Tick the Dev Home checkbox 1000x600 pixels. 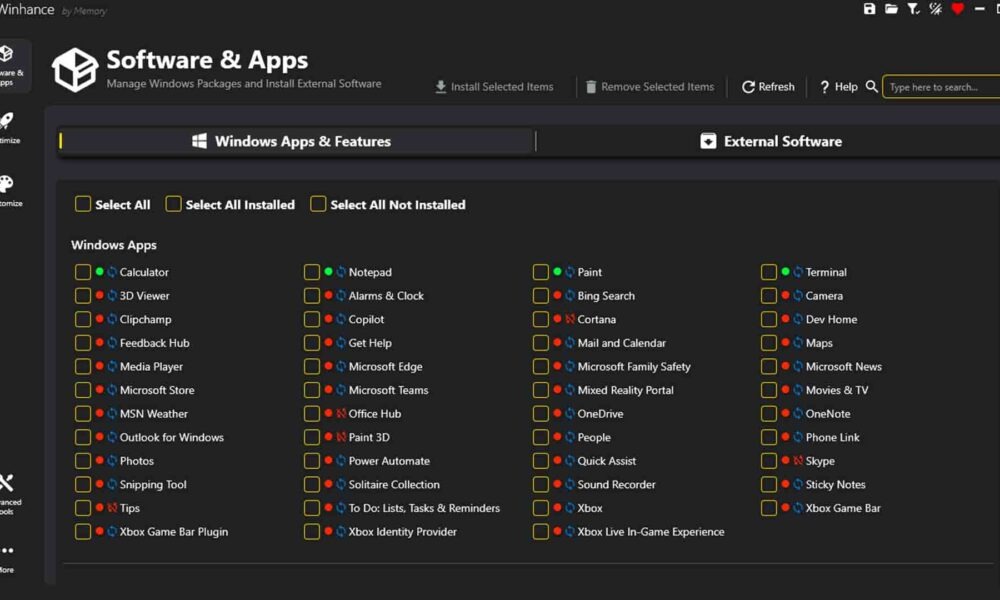point(769,319)
